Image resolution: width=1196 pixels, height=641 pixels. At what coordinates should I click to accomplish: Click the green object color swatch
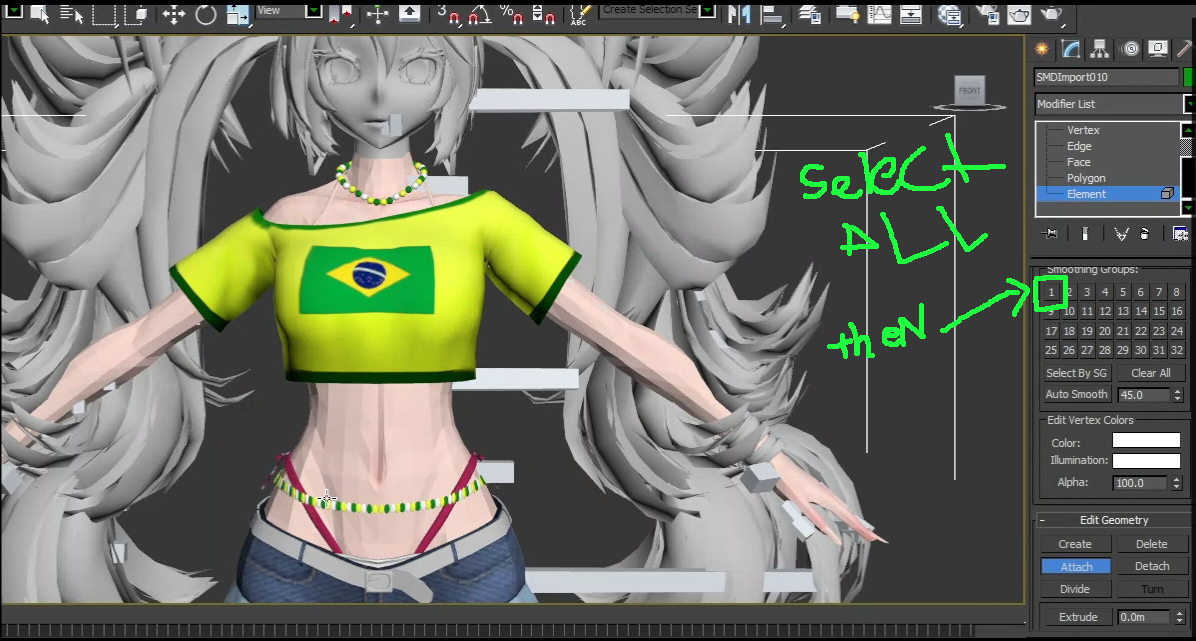pyautogui.click(x=1189, y=77)
